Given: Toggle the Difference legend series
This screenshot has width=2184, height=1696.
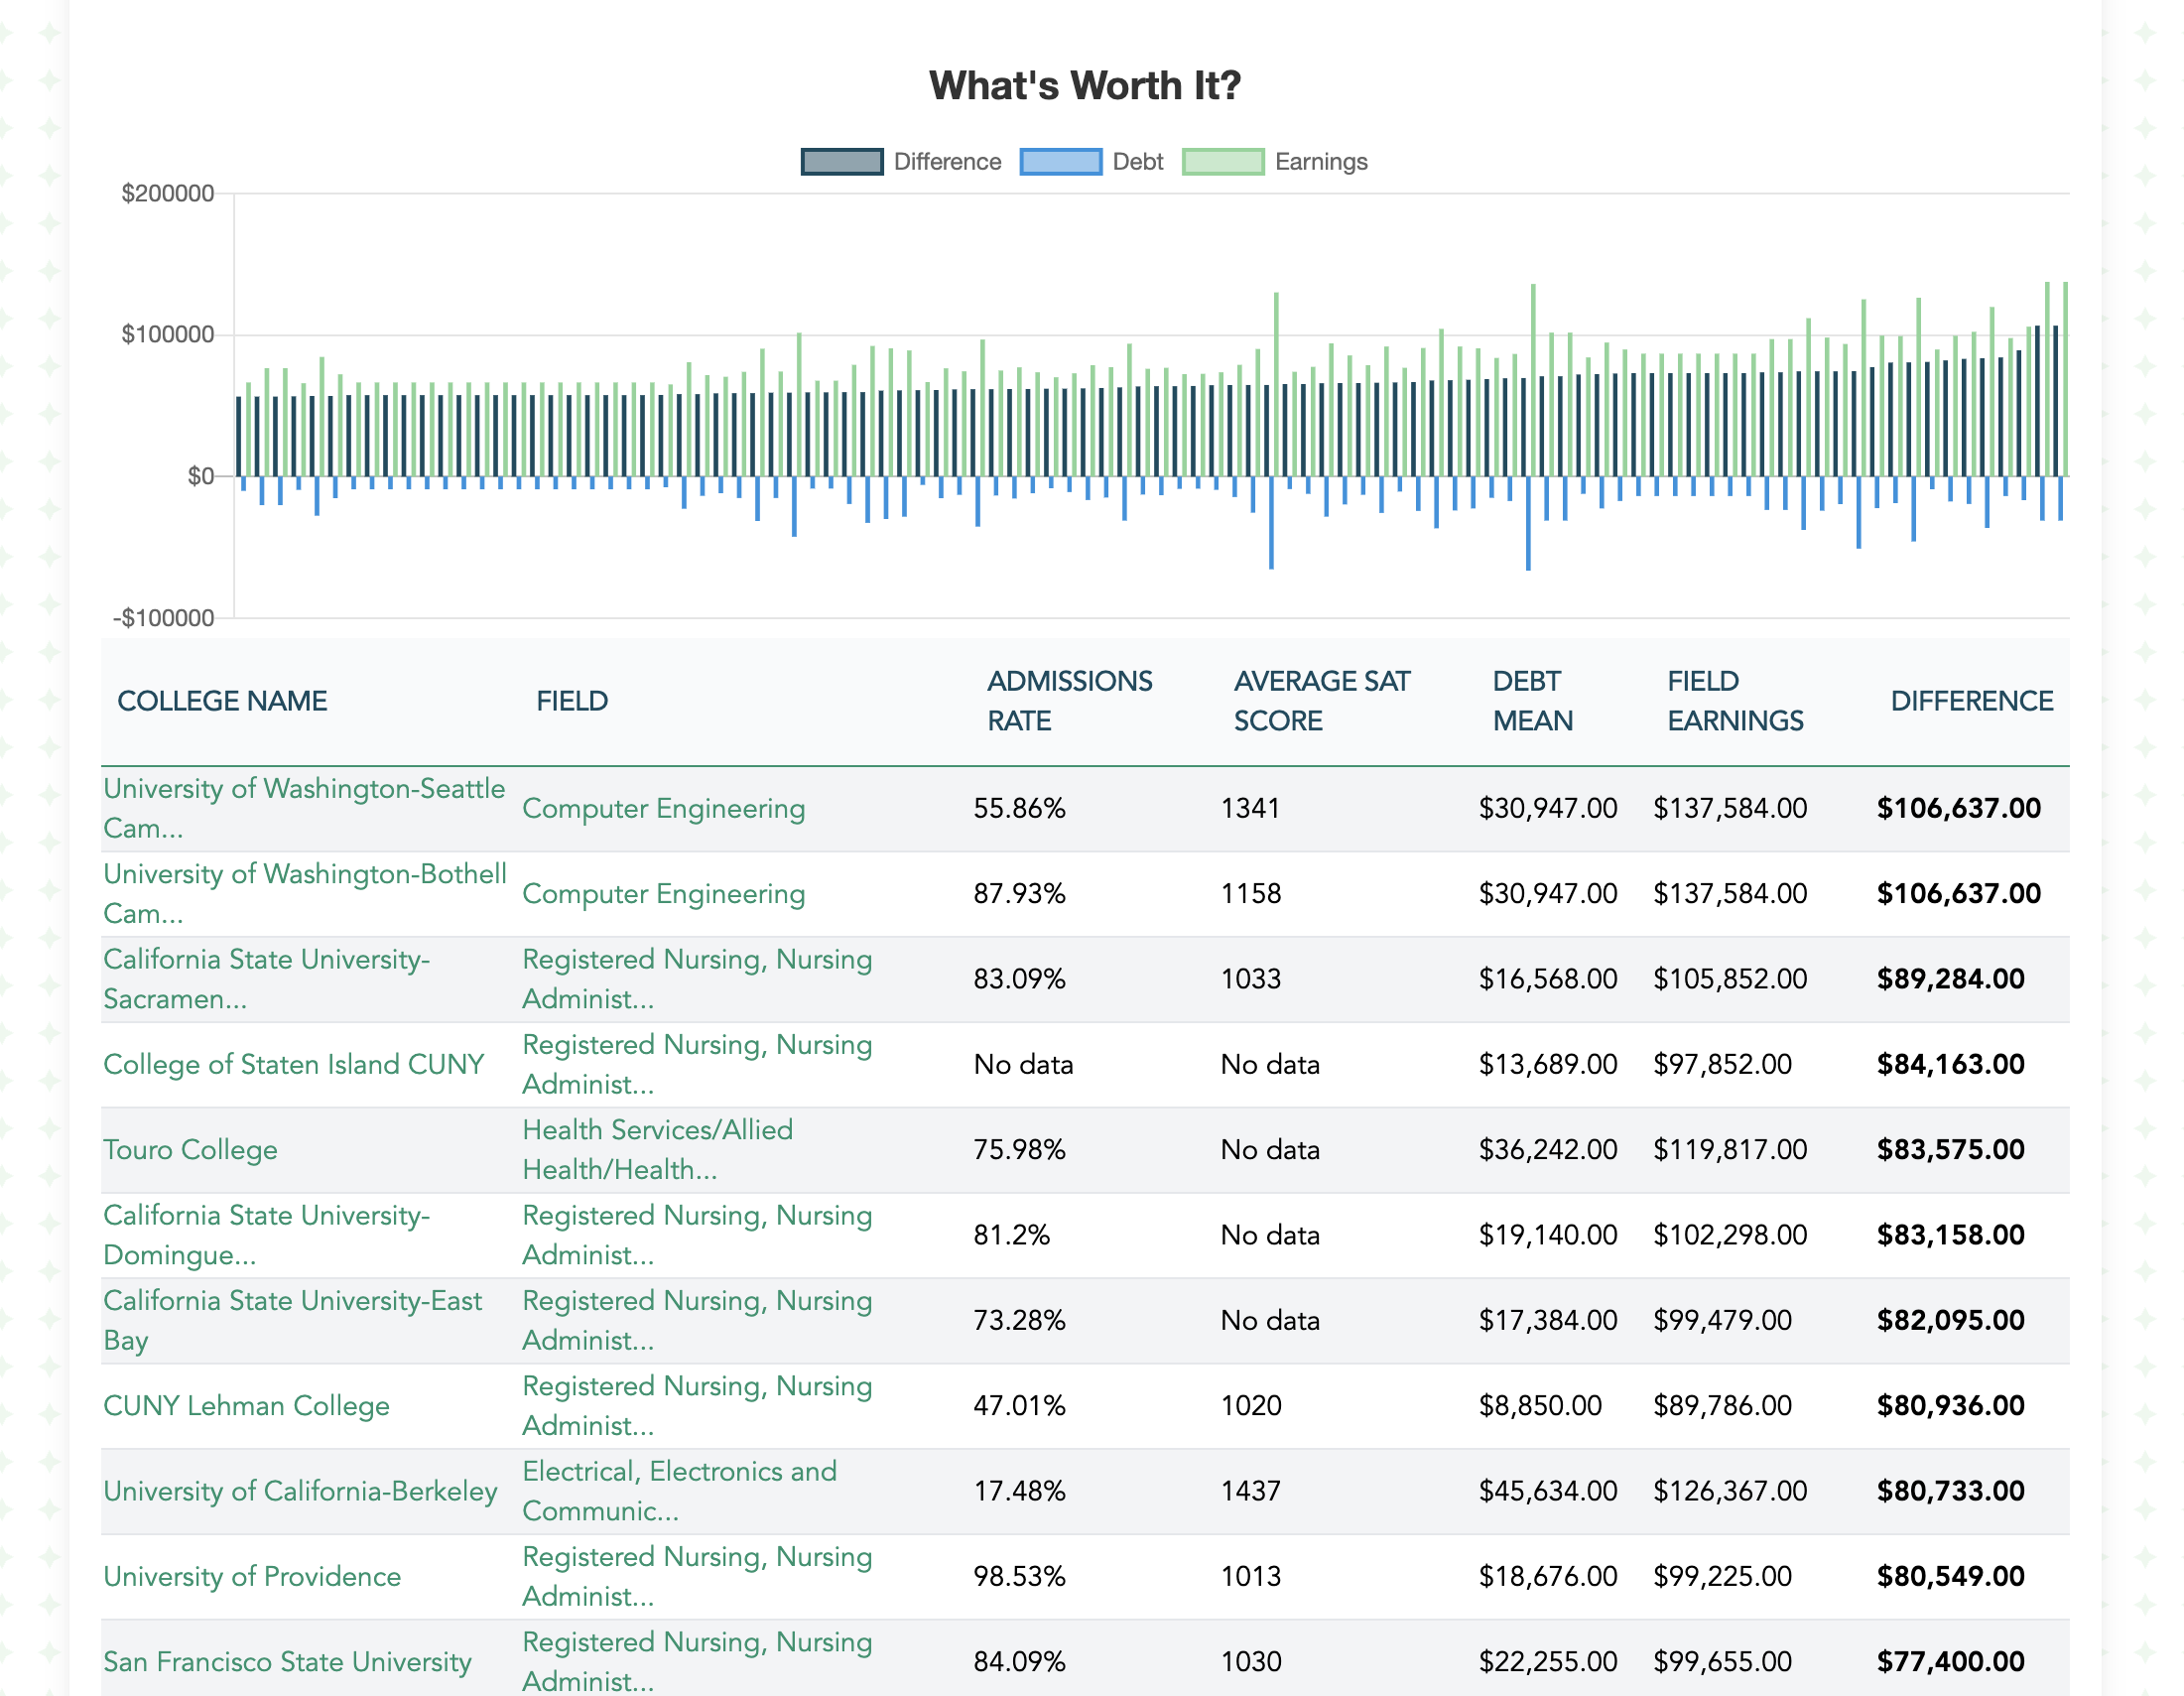Looking at the screenshot, I should point(901,162).
